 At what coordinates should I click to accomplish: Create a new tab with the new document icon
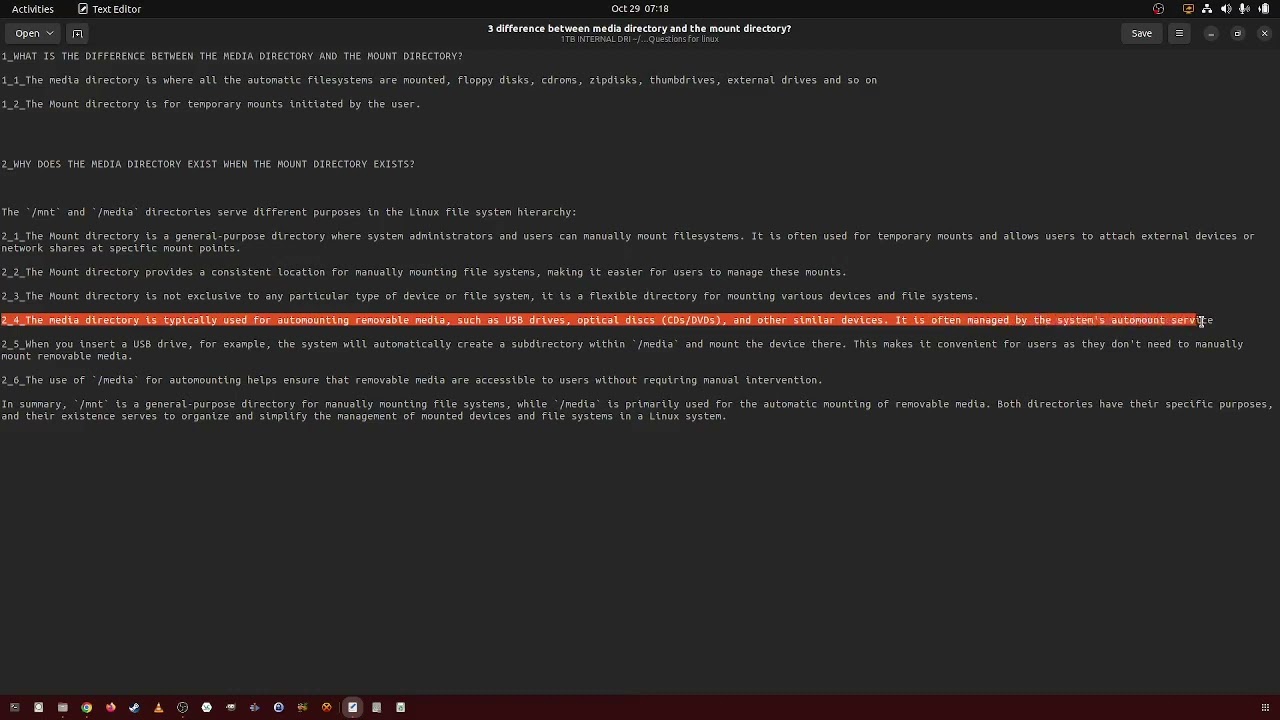[x=77, y=33]
